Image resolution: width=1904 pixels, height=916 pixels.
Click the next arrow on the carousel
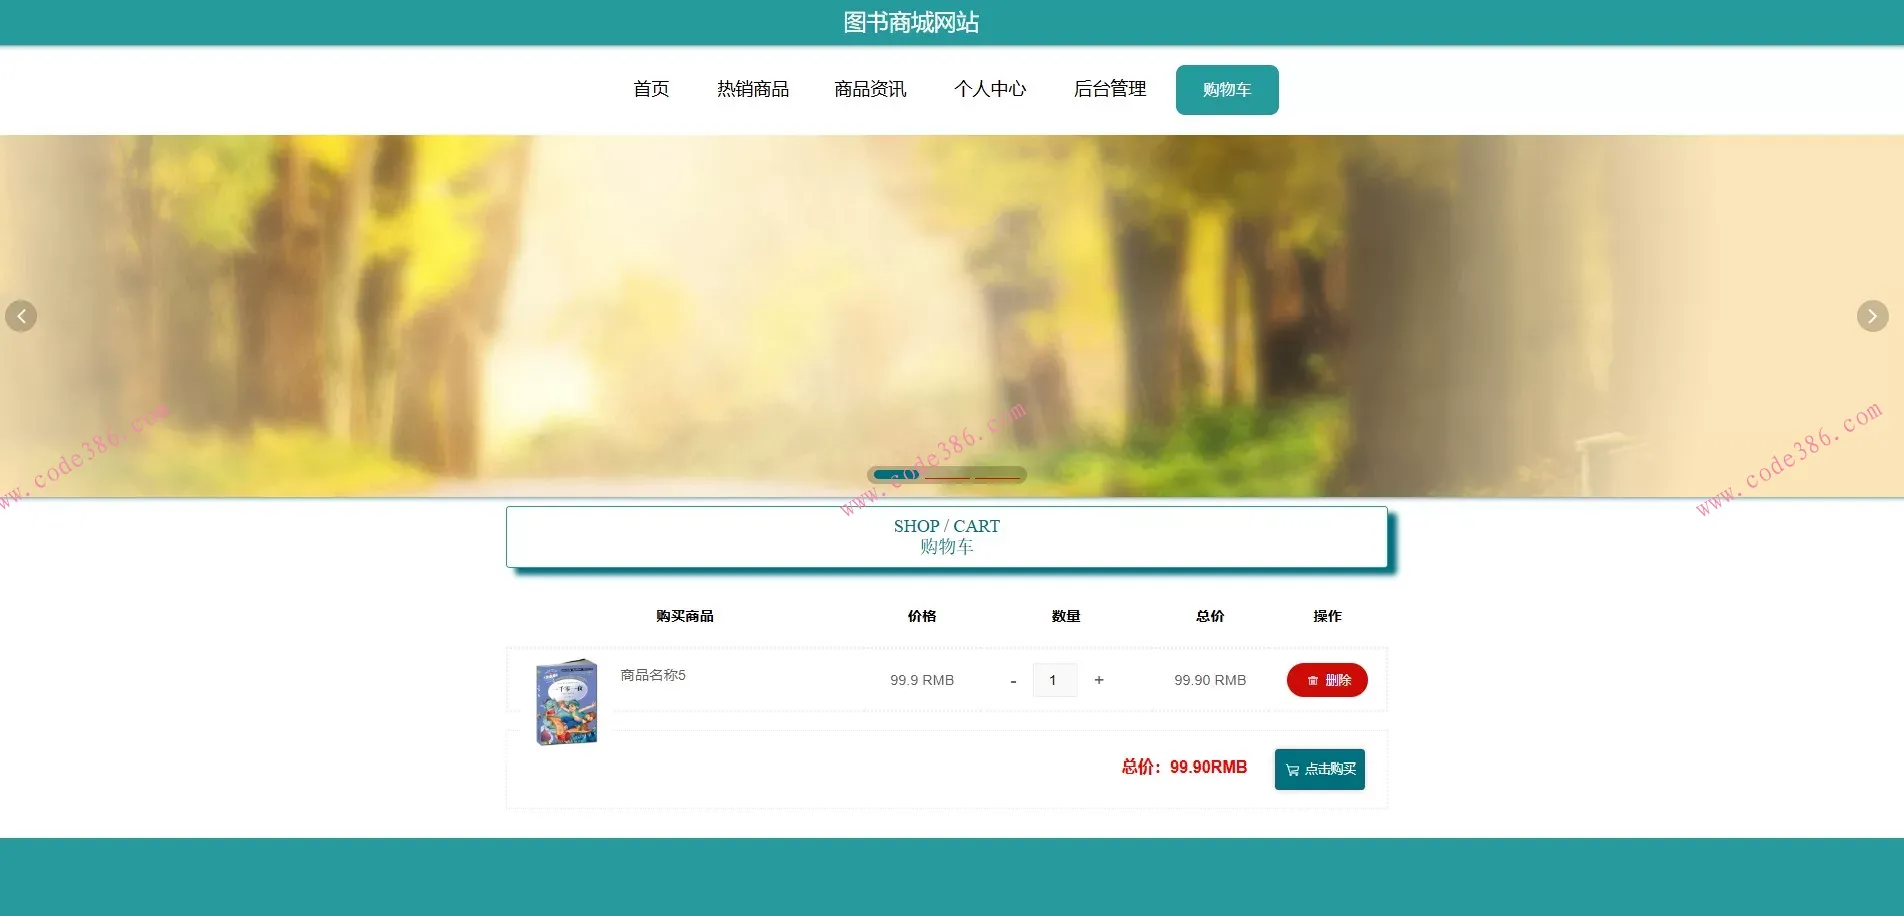point(1871,316)
